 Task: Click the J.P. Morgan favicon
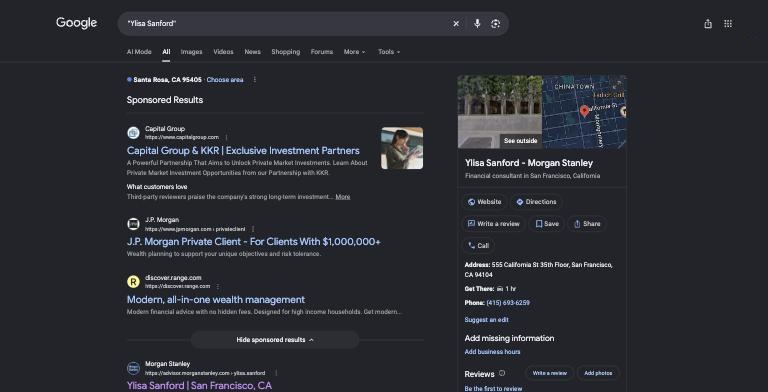point(133,224)
